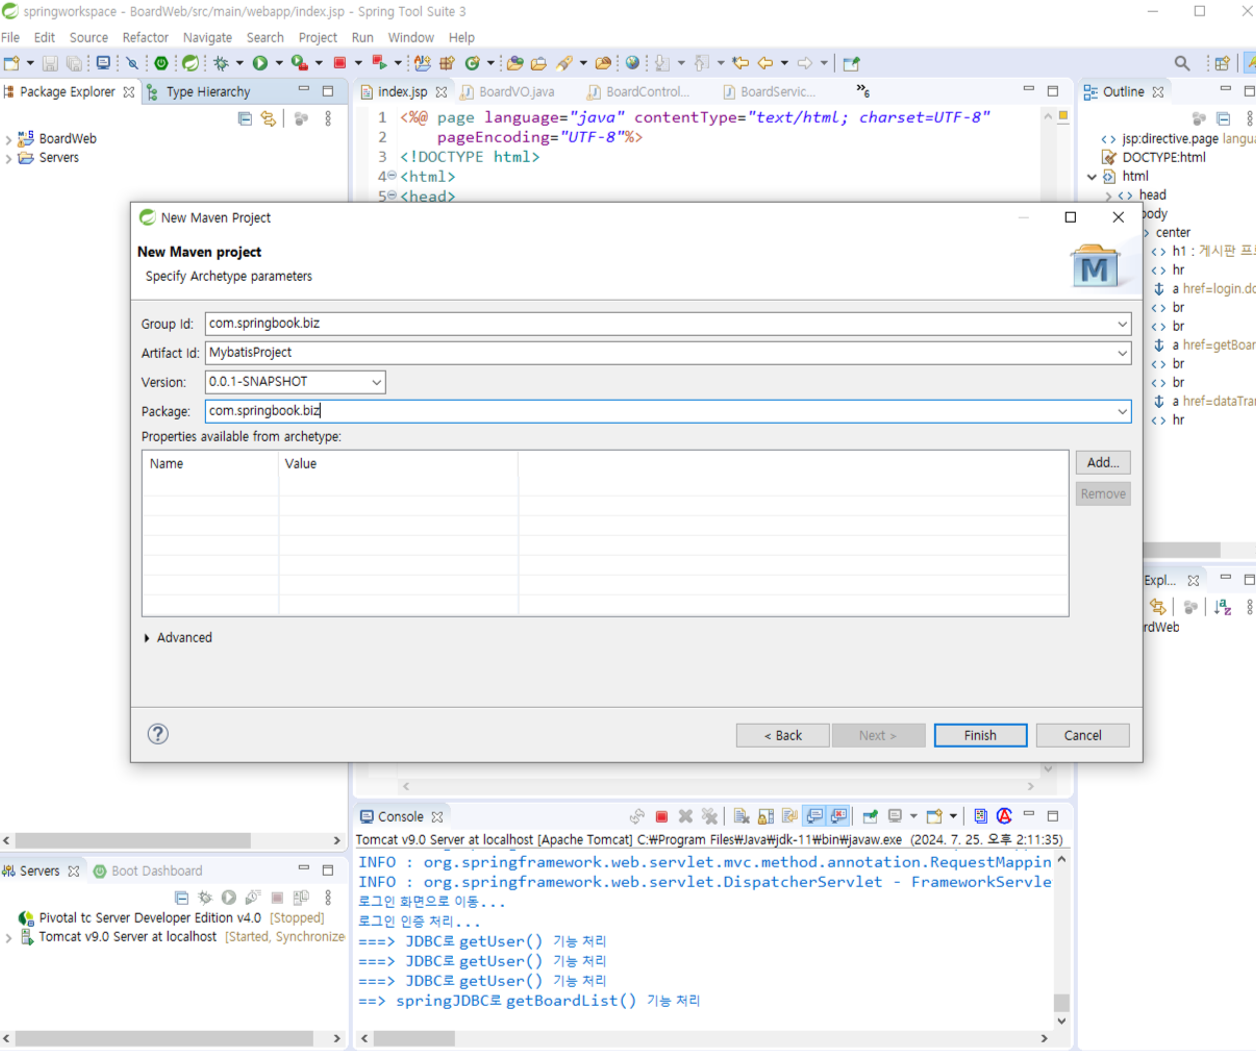Click the Display Selected Console monitor icon

tap(895, 817)
